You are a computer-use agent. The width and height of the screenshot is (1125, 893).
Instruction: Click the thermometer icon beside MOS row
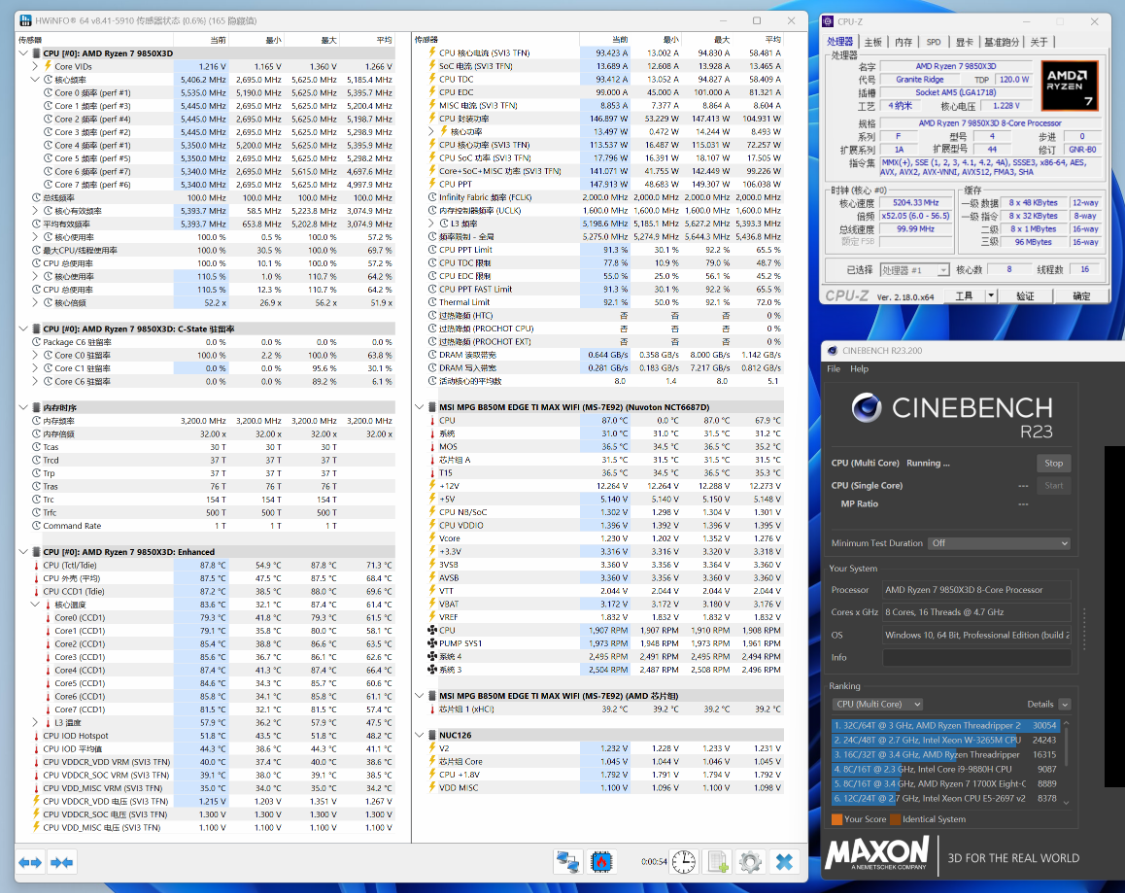click(x=432, y=446)
